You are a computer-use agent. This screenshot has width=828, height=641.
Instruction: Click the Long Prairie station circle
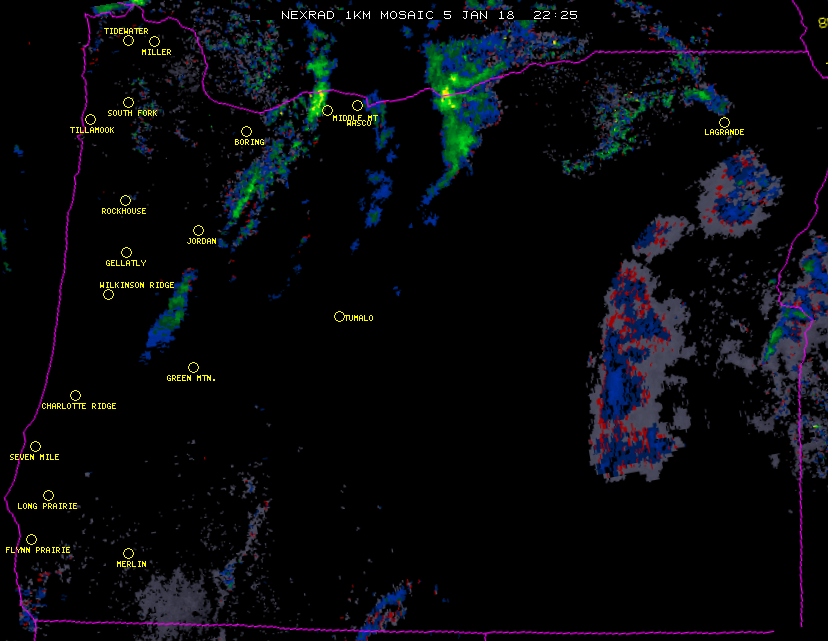coord(48,495)
